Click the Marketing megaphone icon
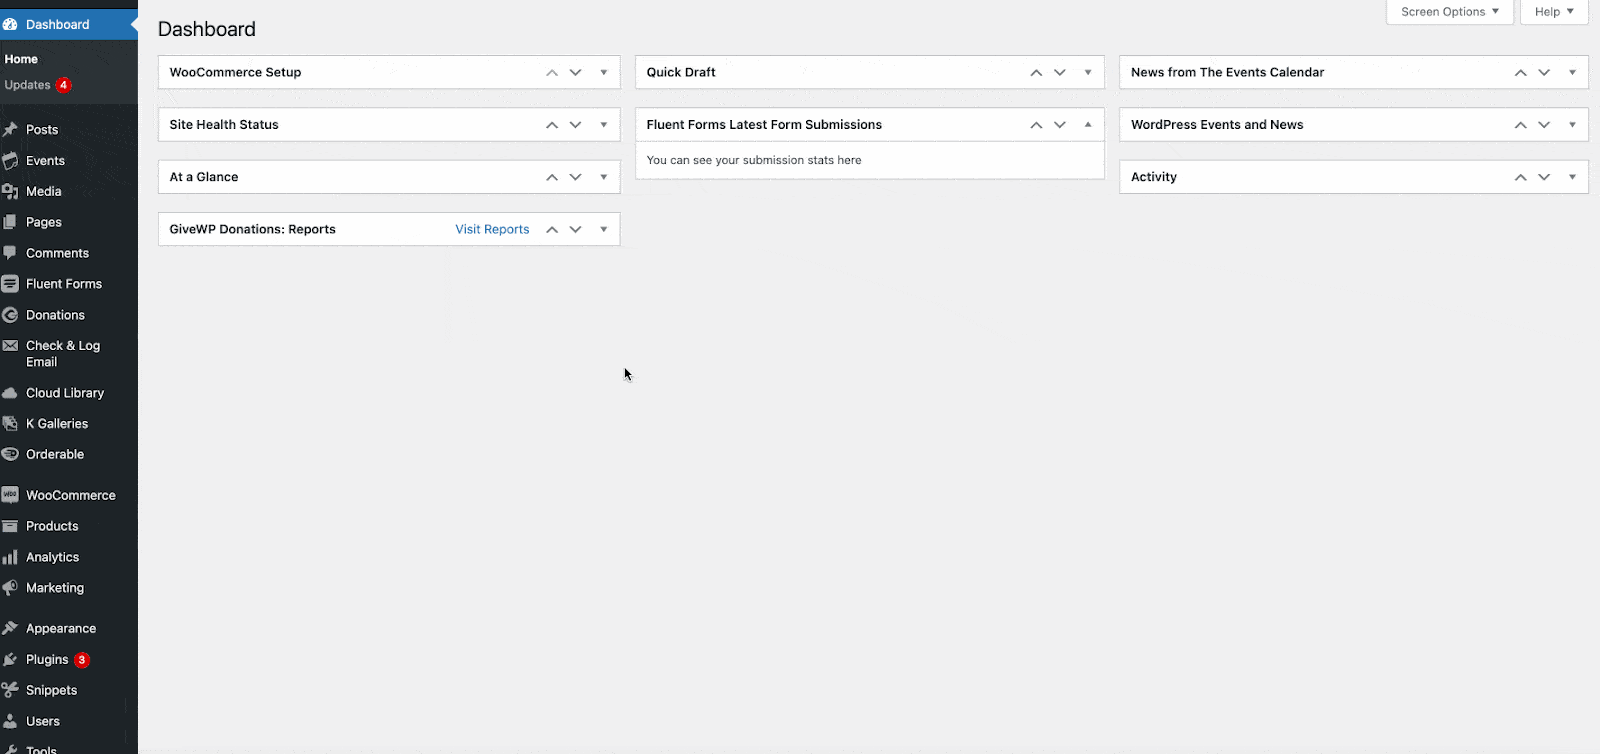The width and height of the screenshot is (1600, 754). pyautogui.click(x=10, y=588)
